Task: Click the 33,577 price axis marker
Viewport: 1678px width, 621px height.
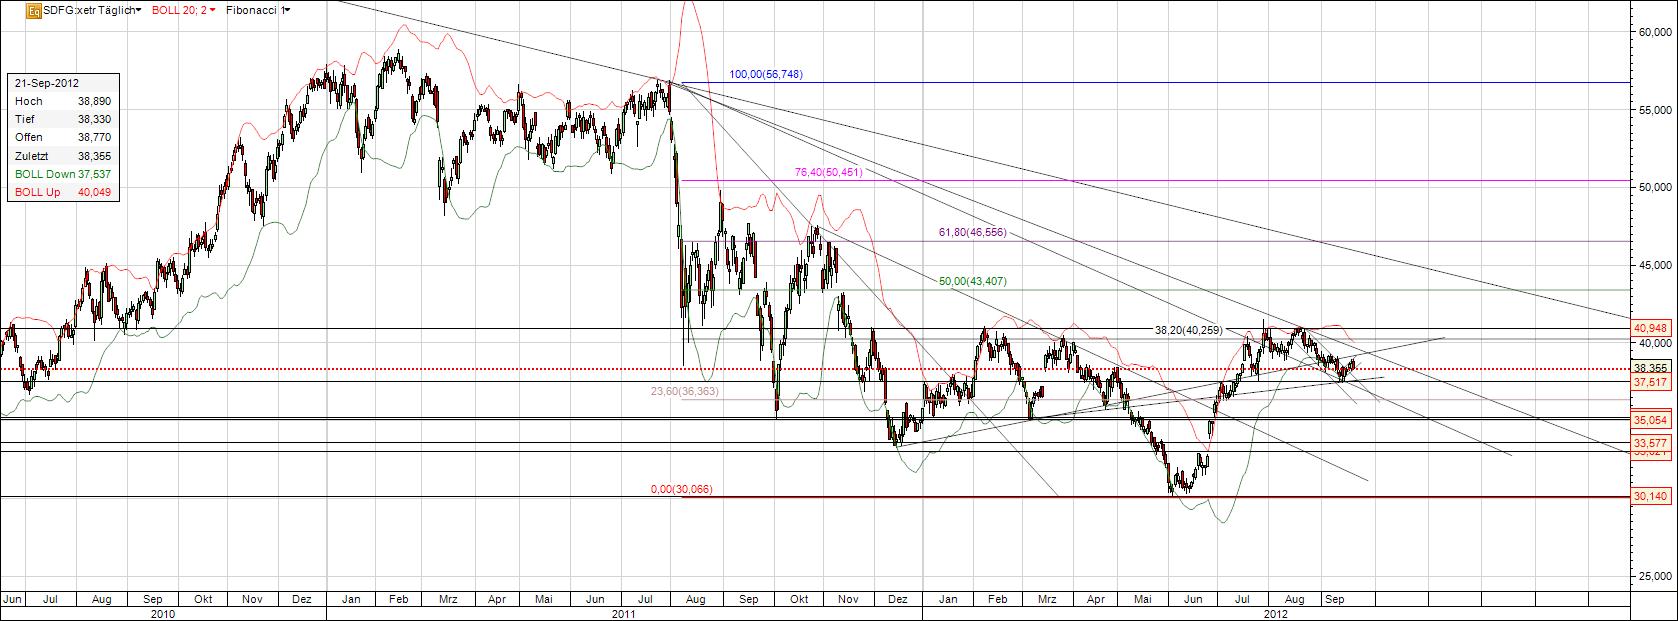Action: pyautogui.click(x=1651, y=442)
